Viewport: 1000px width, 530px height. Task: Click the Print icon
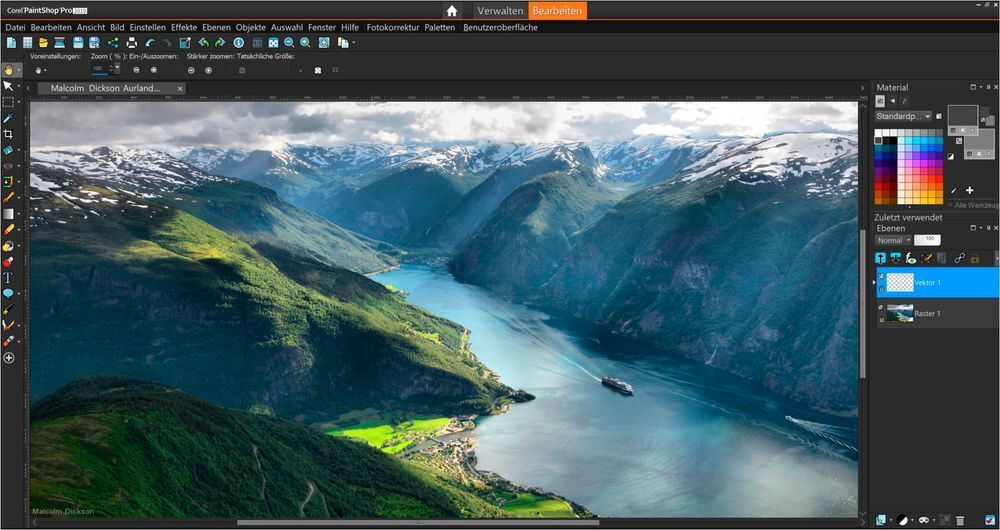132,43
